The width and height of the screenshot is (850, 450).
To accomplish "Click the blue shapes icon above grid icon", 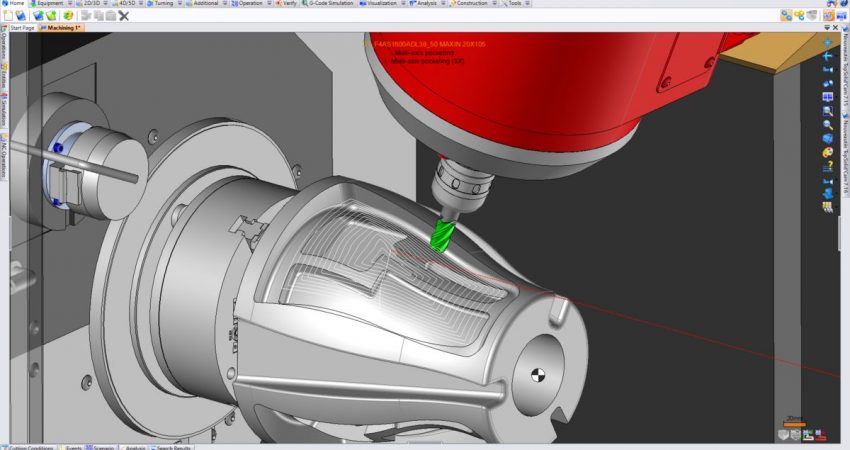I will coord(827,194).
